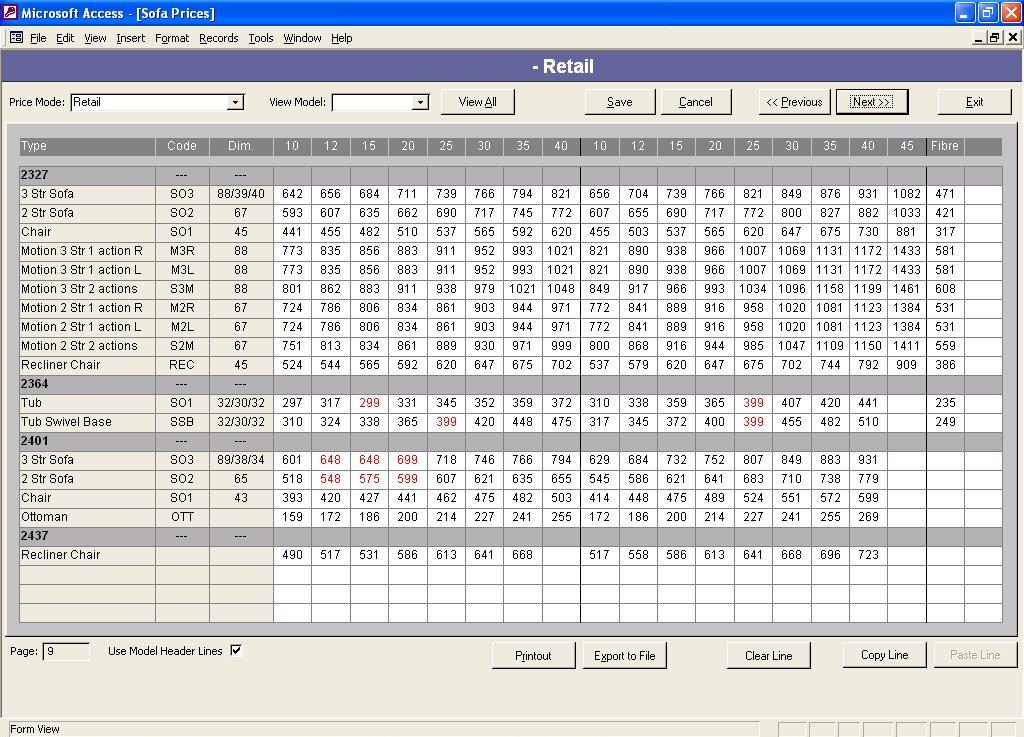The width and height of the screenshot is (1024, 737).
Task: Close the inner Sofa Prices form window
Action: point(1011,38)
